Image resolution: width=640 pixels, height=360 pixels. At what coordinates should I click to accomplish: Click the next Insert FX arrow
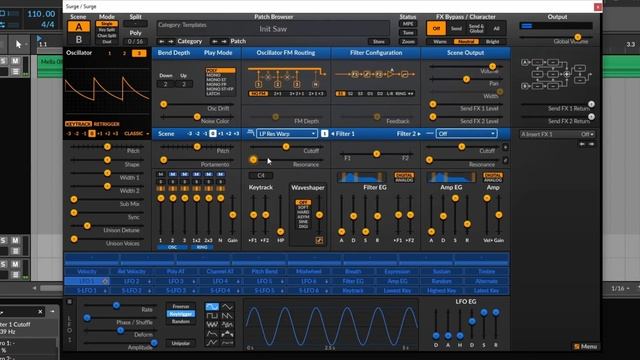(x=591, y=144)
